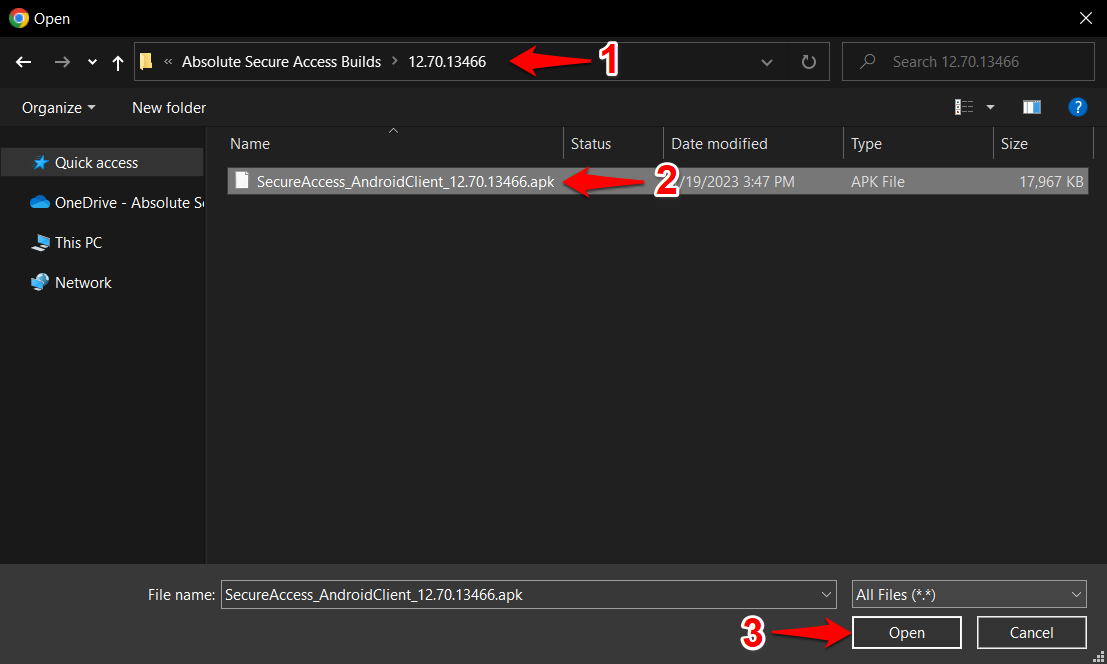Select Quick access in sidebar
Image resolution: width=1107 pixels, height=664 pixels.
tap(102, 162)
